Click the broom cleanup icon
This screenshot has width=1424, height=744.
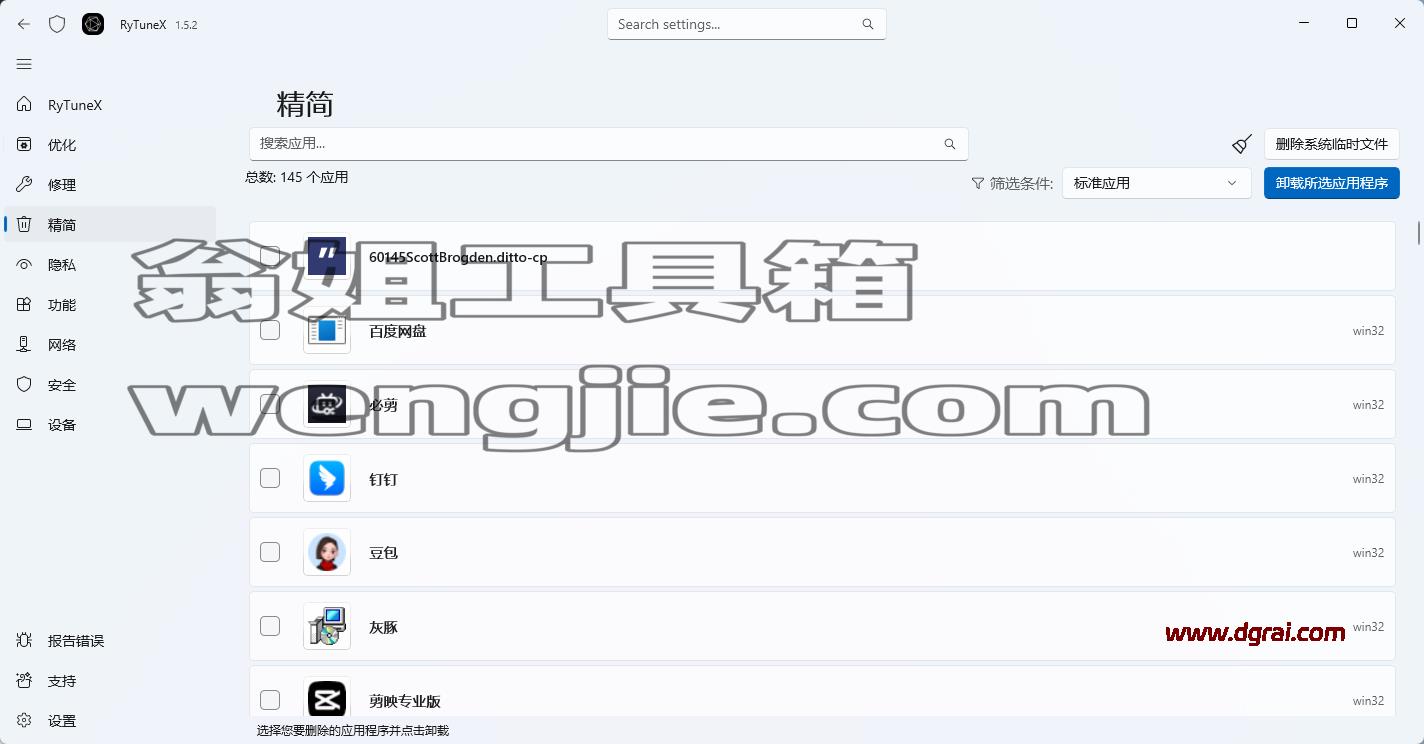[1242, 144]
